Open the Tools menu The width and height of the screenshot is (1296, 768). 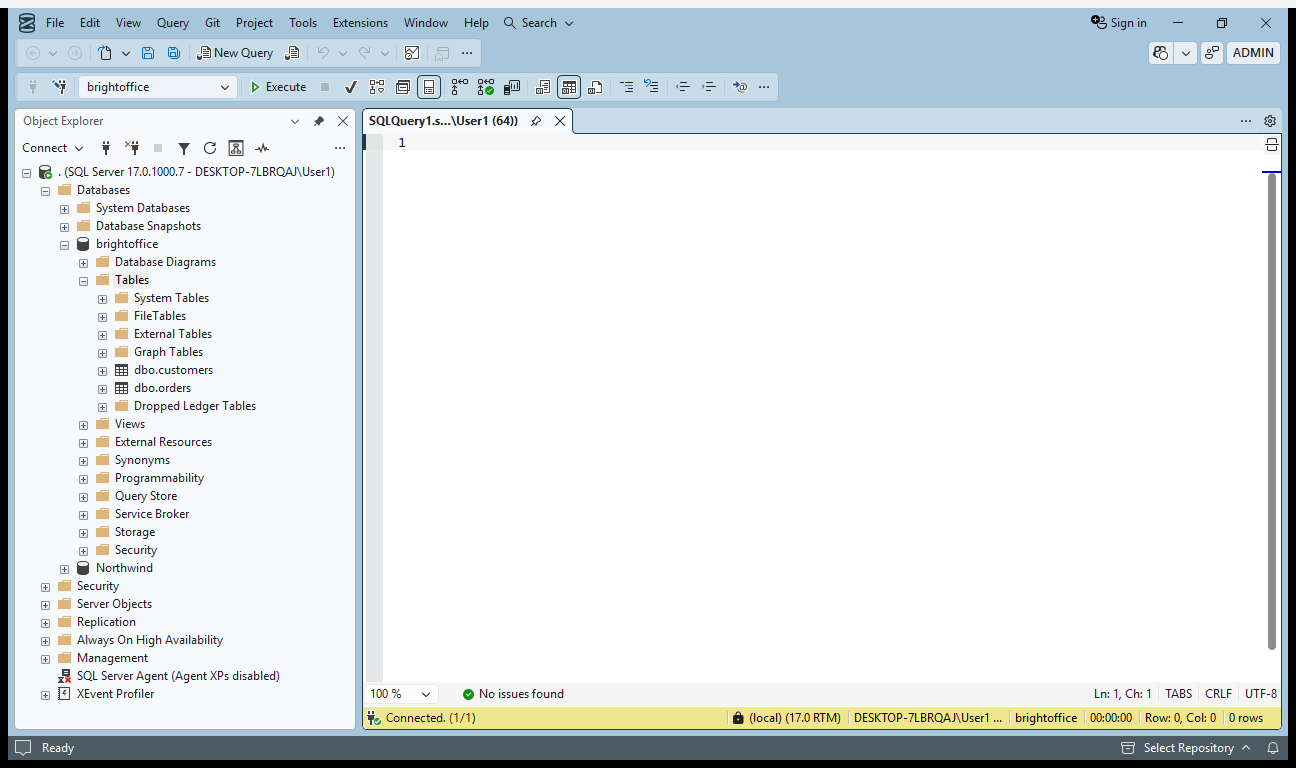click(x=303, y=23)
